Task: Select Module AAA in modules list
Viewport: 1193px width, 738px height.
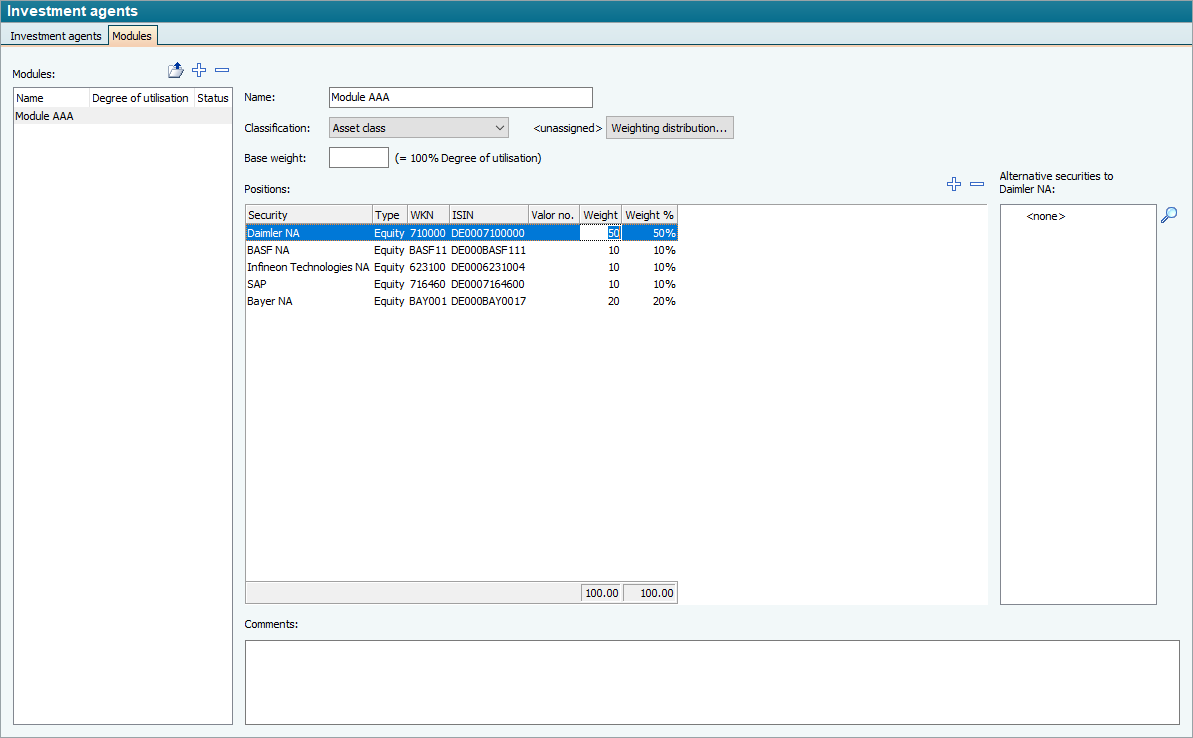Action: pos(45,116)
